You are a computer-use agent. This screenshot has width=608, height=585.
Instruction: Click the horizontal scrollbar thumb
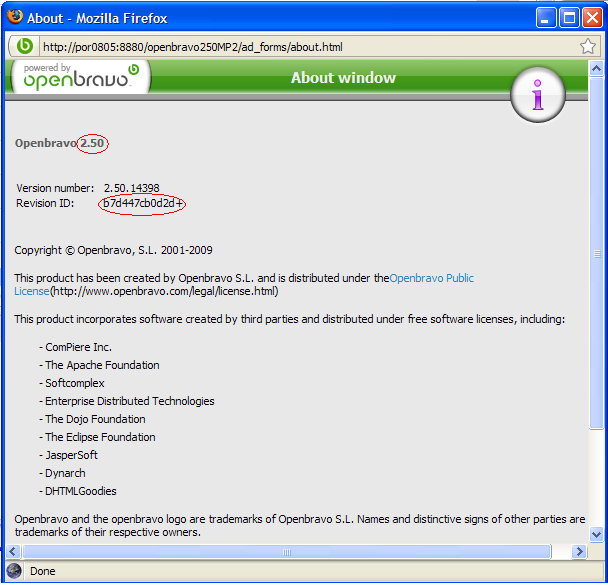287,552
